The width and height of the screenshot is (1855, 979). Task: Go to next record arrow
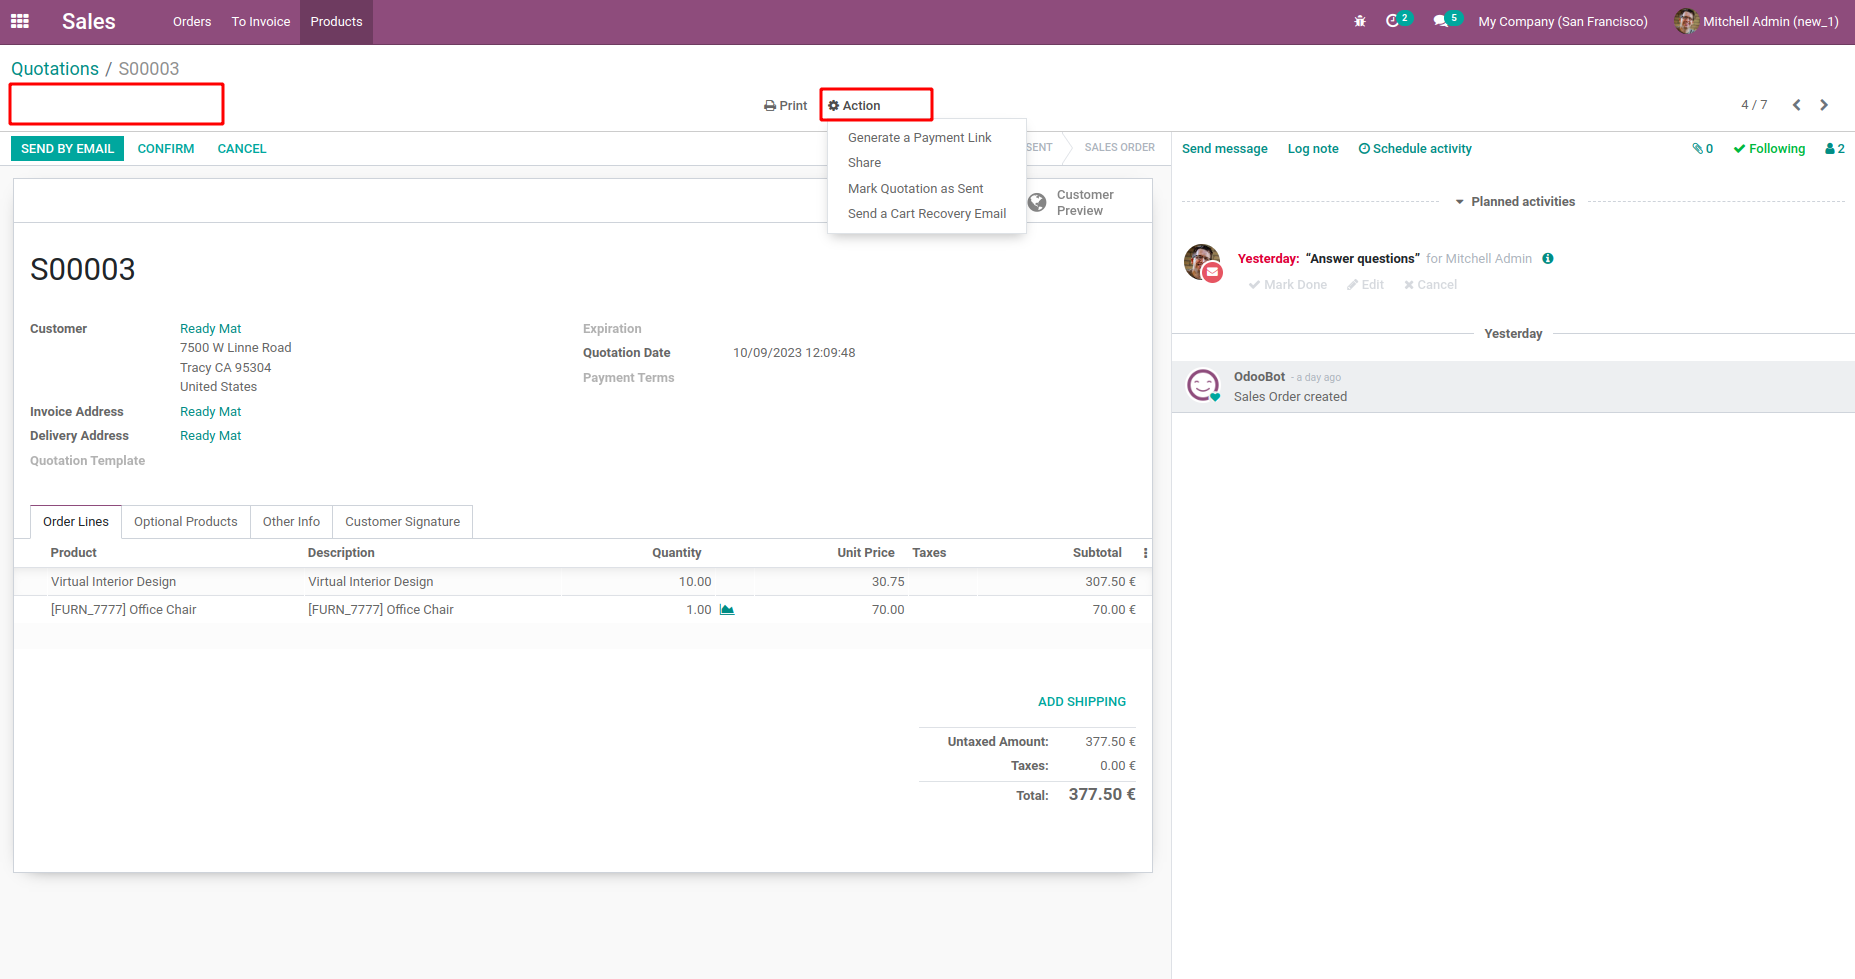click(x=1824, y=105)
